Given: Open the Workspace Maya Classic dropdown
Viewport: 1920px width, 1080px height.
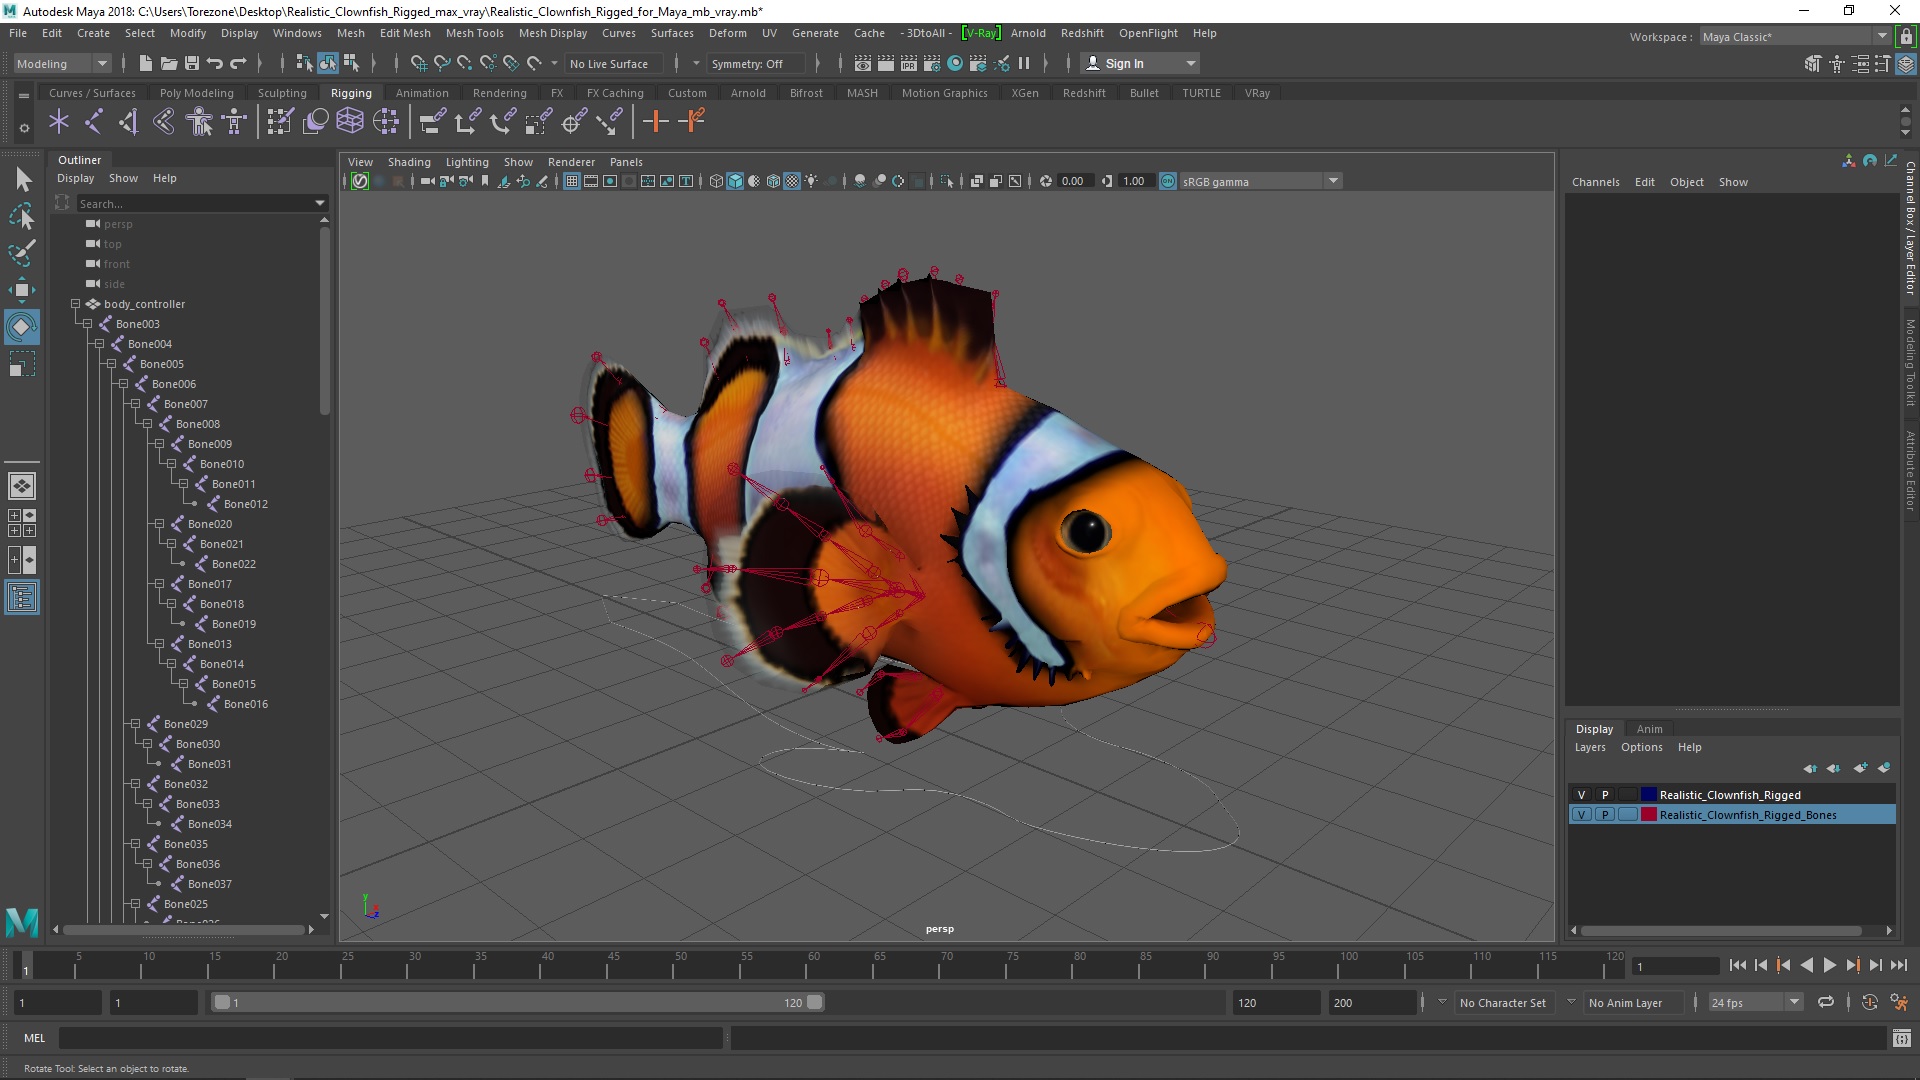Looking at the screenshot, I should coord(1795,36).
